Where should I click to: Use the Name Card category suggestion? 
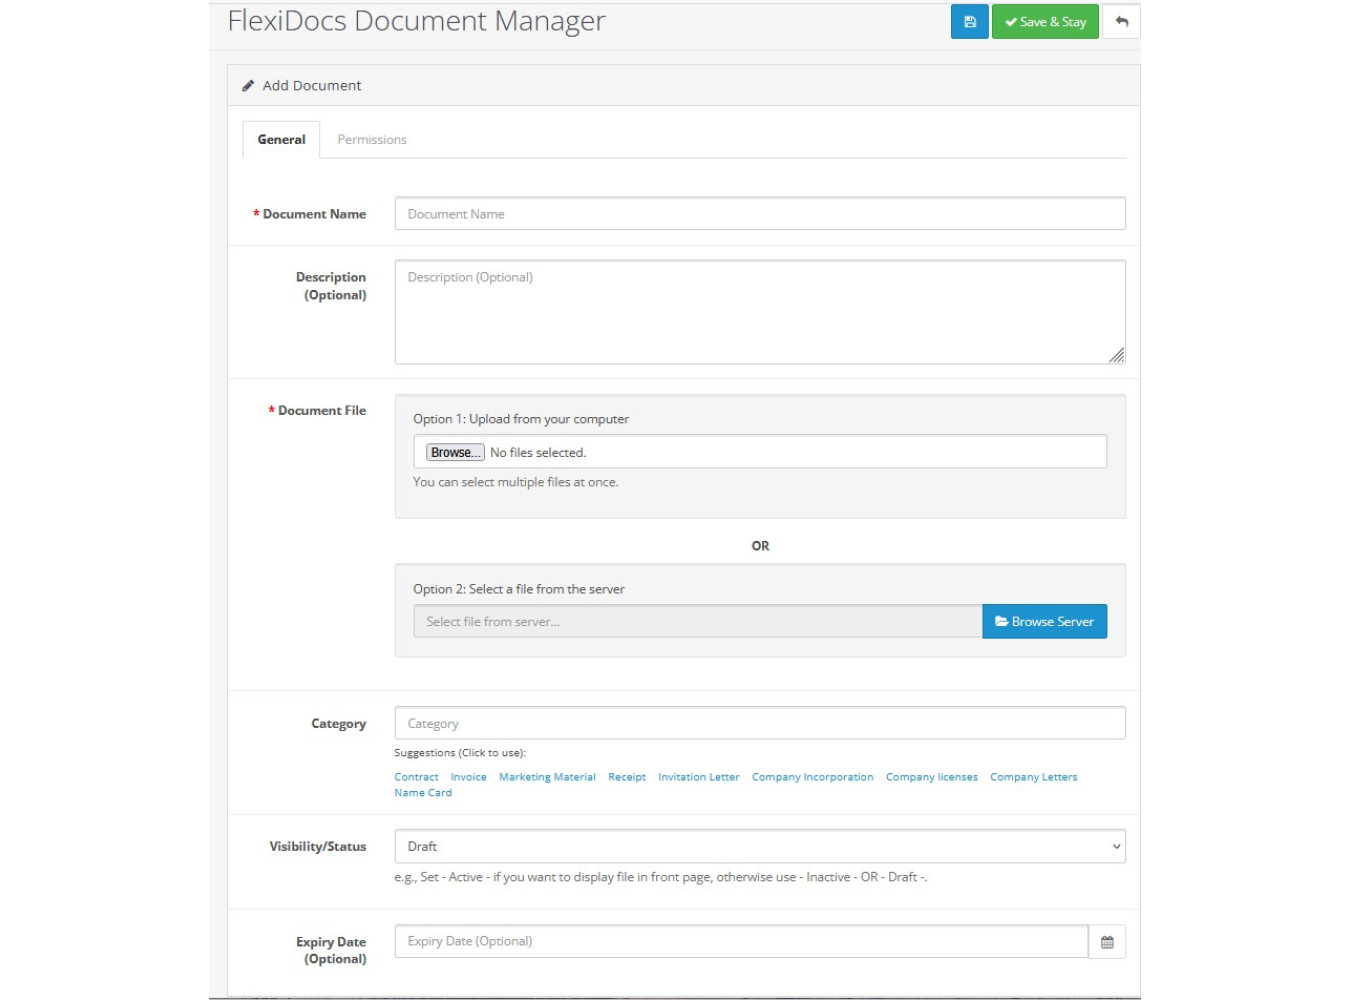[x=423, y=793]
